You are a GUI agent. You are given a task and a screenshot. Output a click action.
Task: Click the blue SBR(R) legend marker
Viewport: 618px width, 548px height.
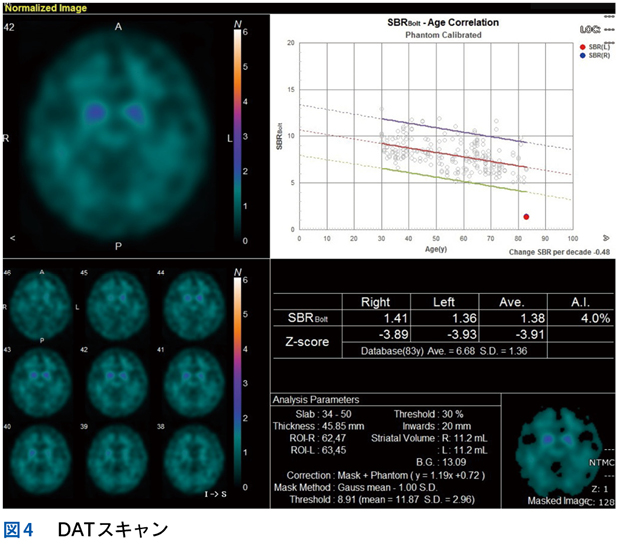[x=583, y=56]
